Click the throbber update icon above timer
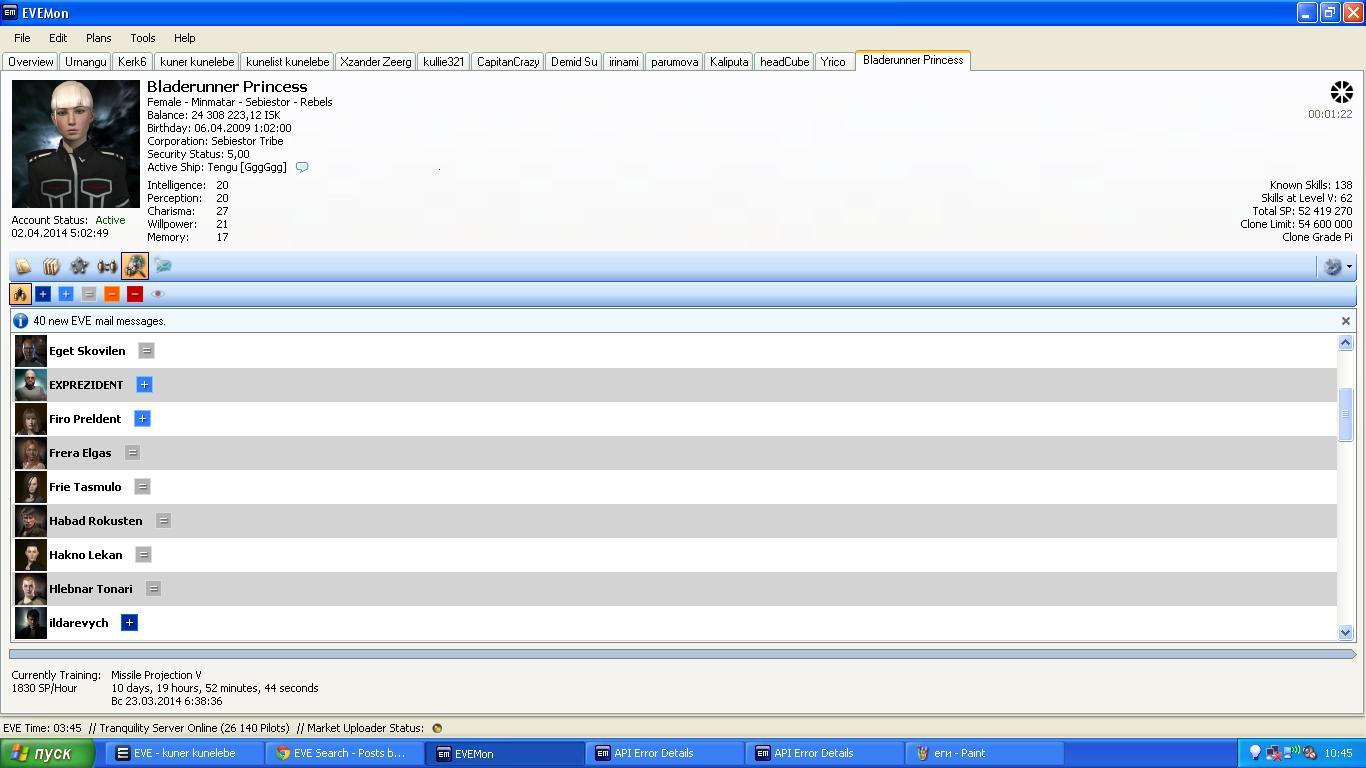 (1341, 93)
